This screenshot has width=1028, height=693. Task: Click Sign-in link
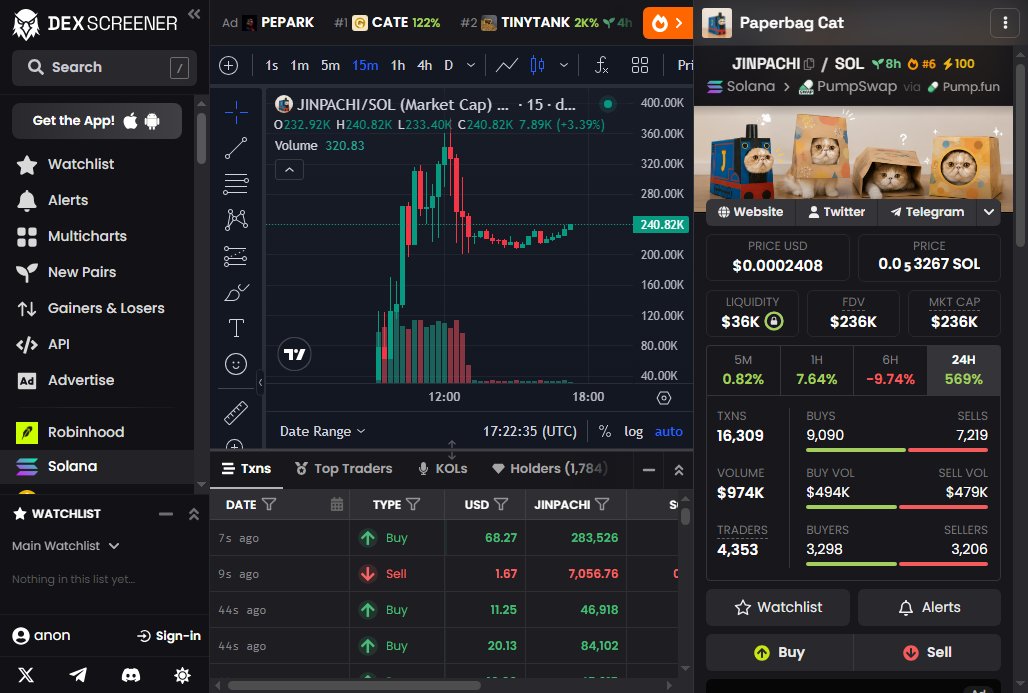(x=169, y=636)
